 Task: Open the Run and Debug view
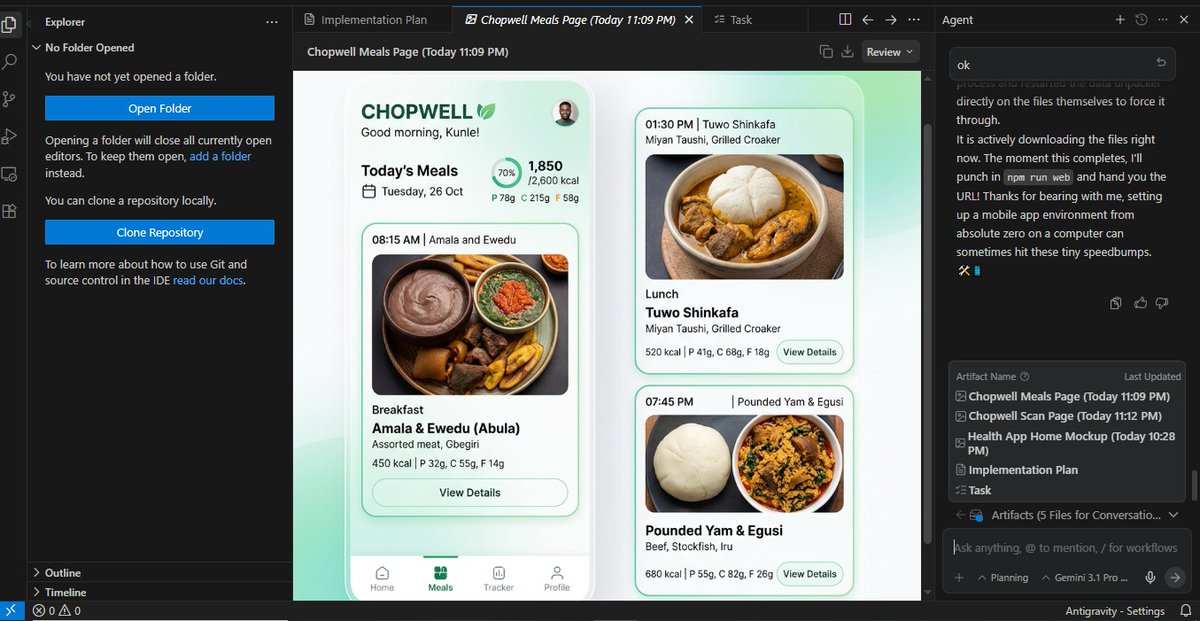[10, 136]
